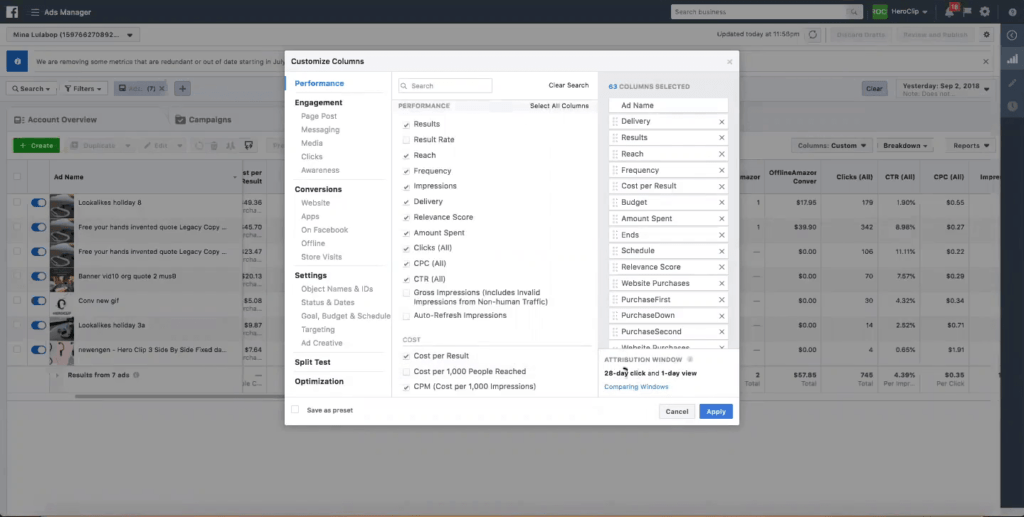Click the Clear Search link
This screenshot has width=1024, height=517.
click(568, 86)
